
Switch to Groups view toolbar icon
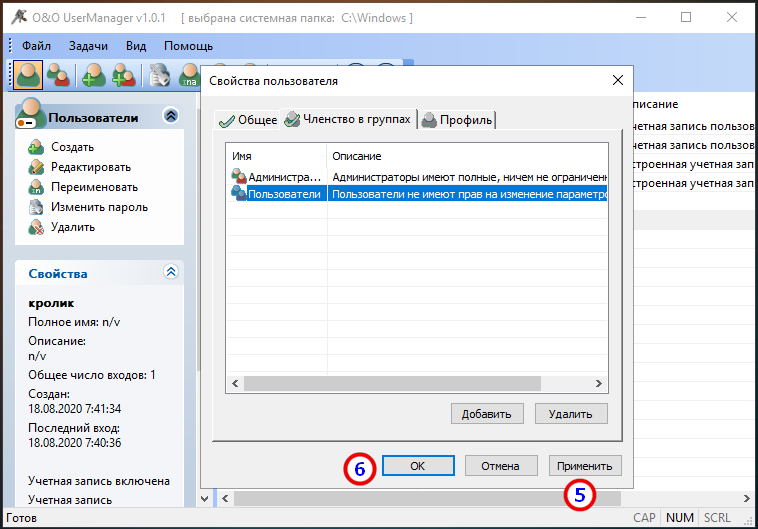pyautogui.click(x=58, y=75)
